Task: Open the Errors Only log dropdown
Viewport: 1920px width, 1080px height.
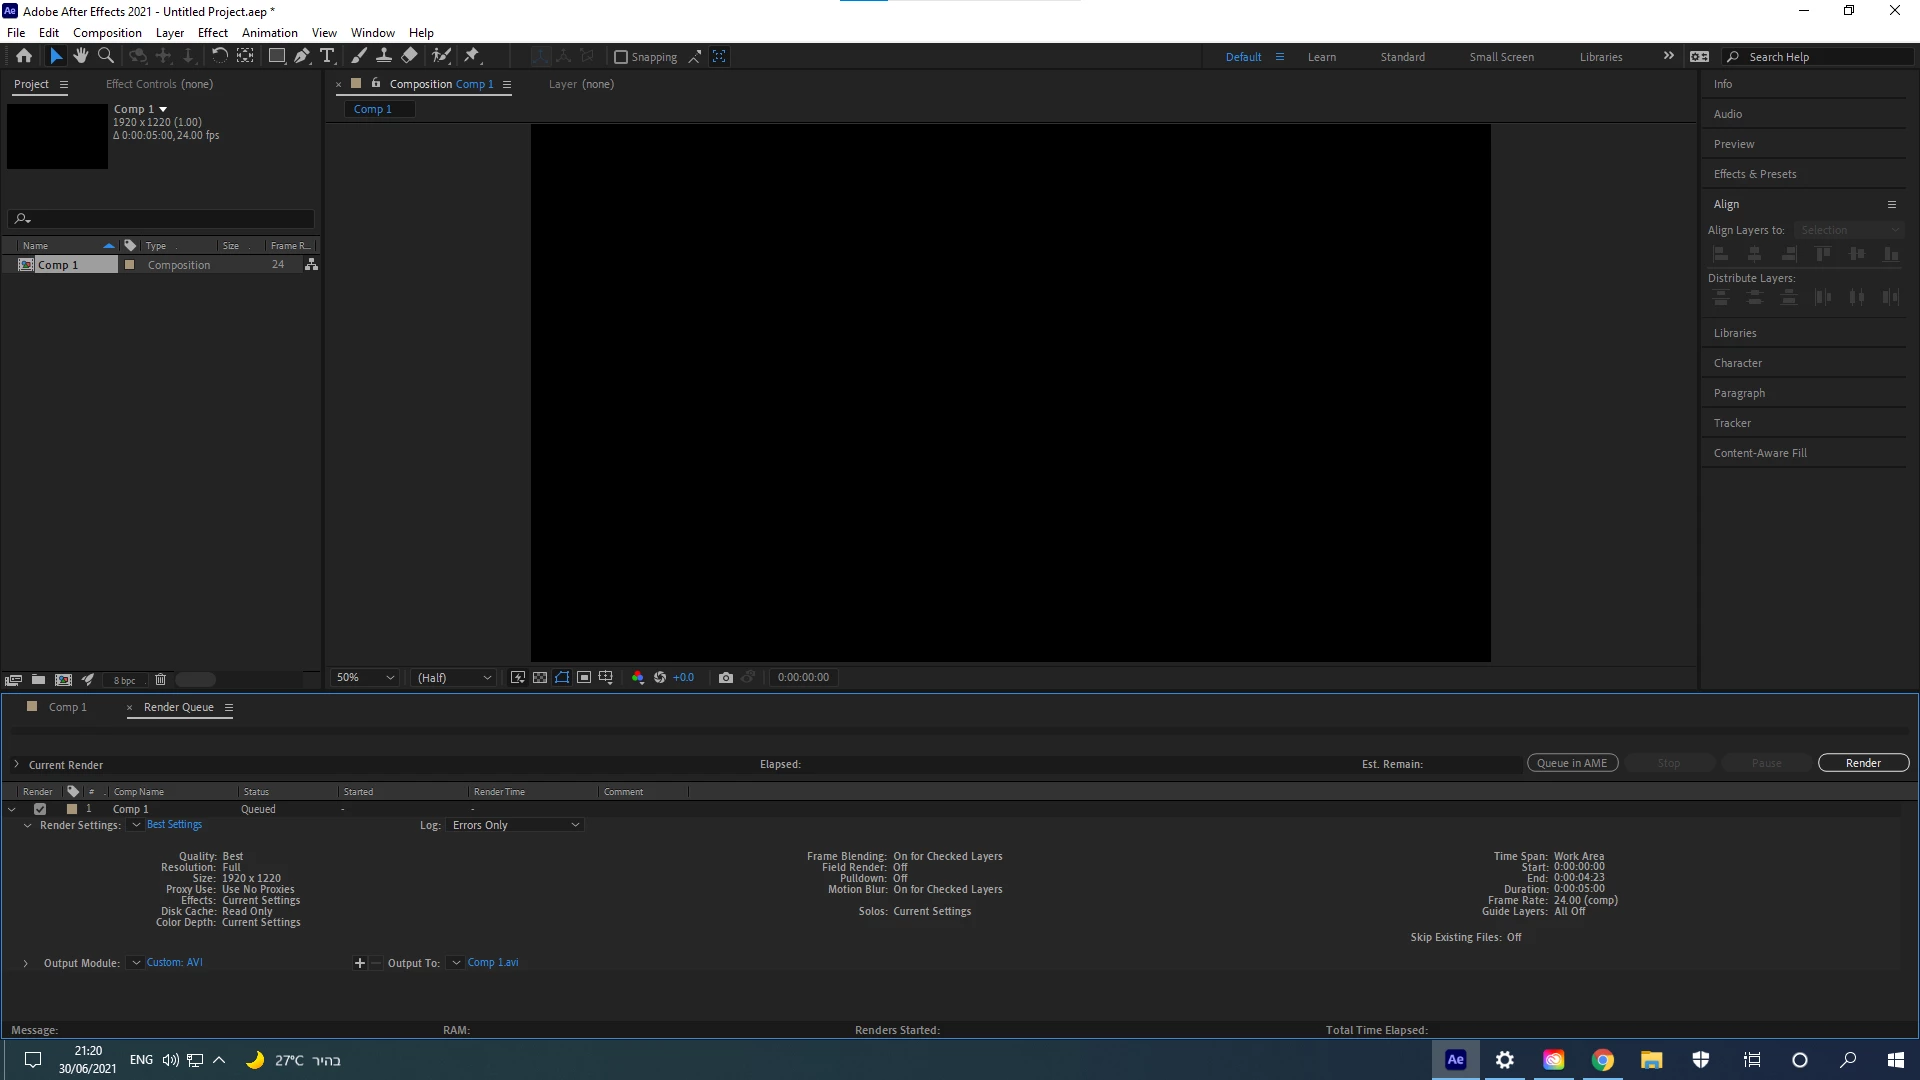Action: click(x=515, y=825)
